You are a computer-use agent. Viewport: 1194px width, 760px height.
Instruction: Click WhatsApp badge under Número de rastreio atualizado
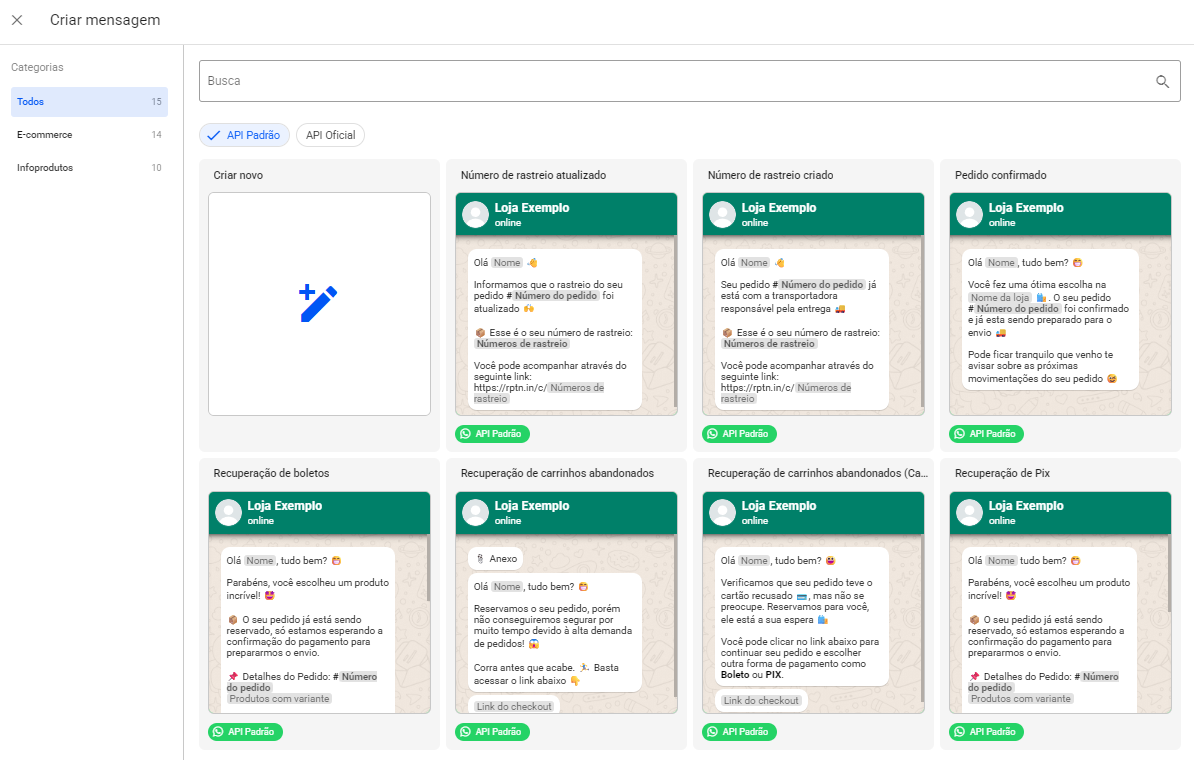(493, 434)
